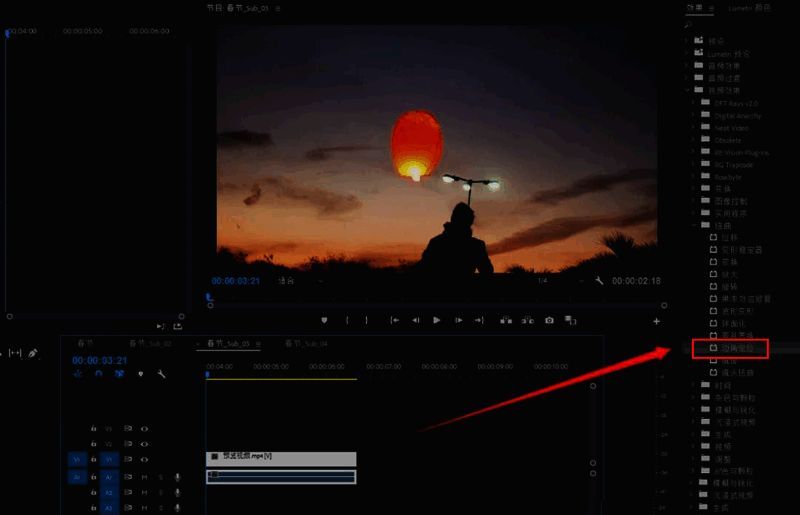This screenshot has height=515, width=800.
Task: Switch to the Lumetri tab beside Effects
Action: point(753,8)
